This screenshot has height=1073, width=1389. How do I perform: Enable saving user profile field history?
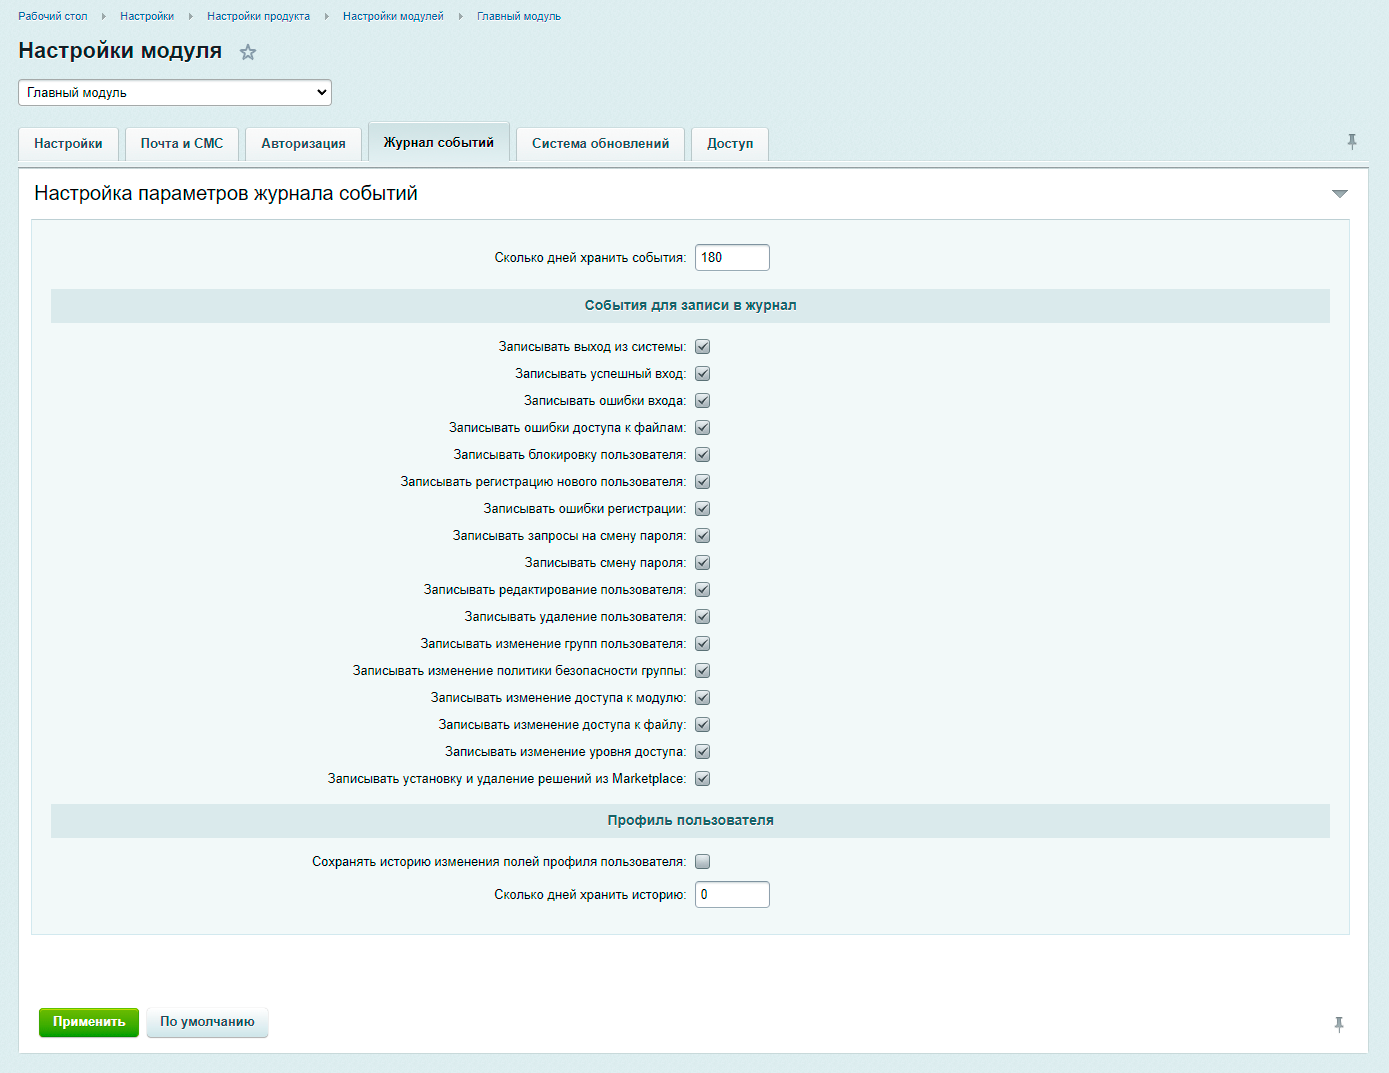703,862
